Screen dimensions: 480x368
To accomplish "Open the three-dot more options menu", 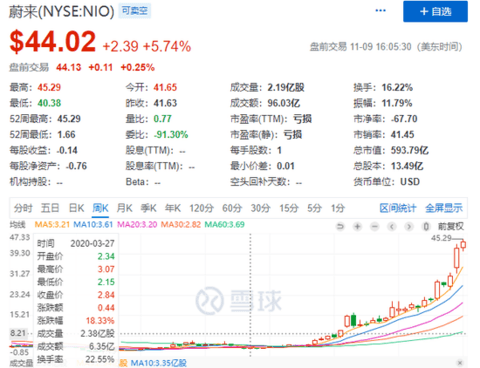I will pyautogui.click(x=380, y=11).
